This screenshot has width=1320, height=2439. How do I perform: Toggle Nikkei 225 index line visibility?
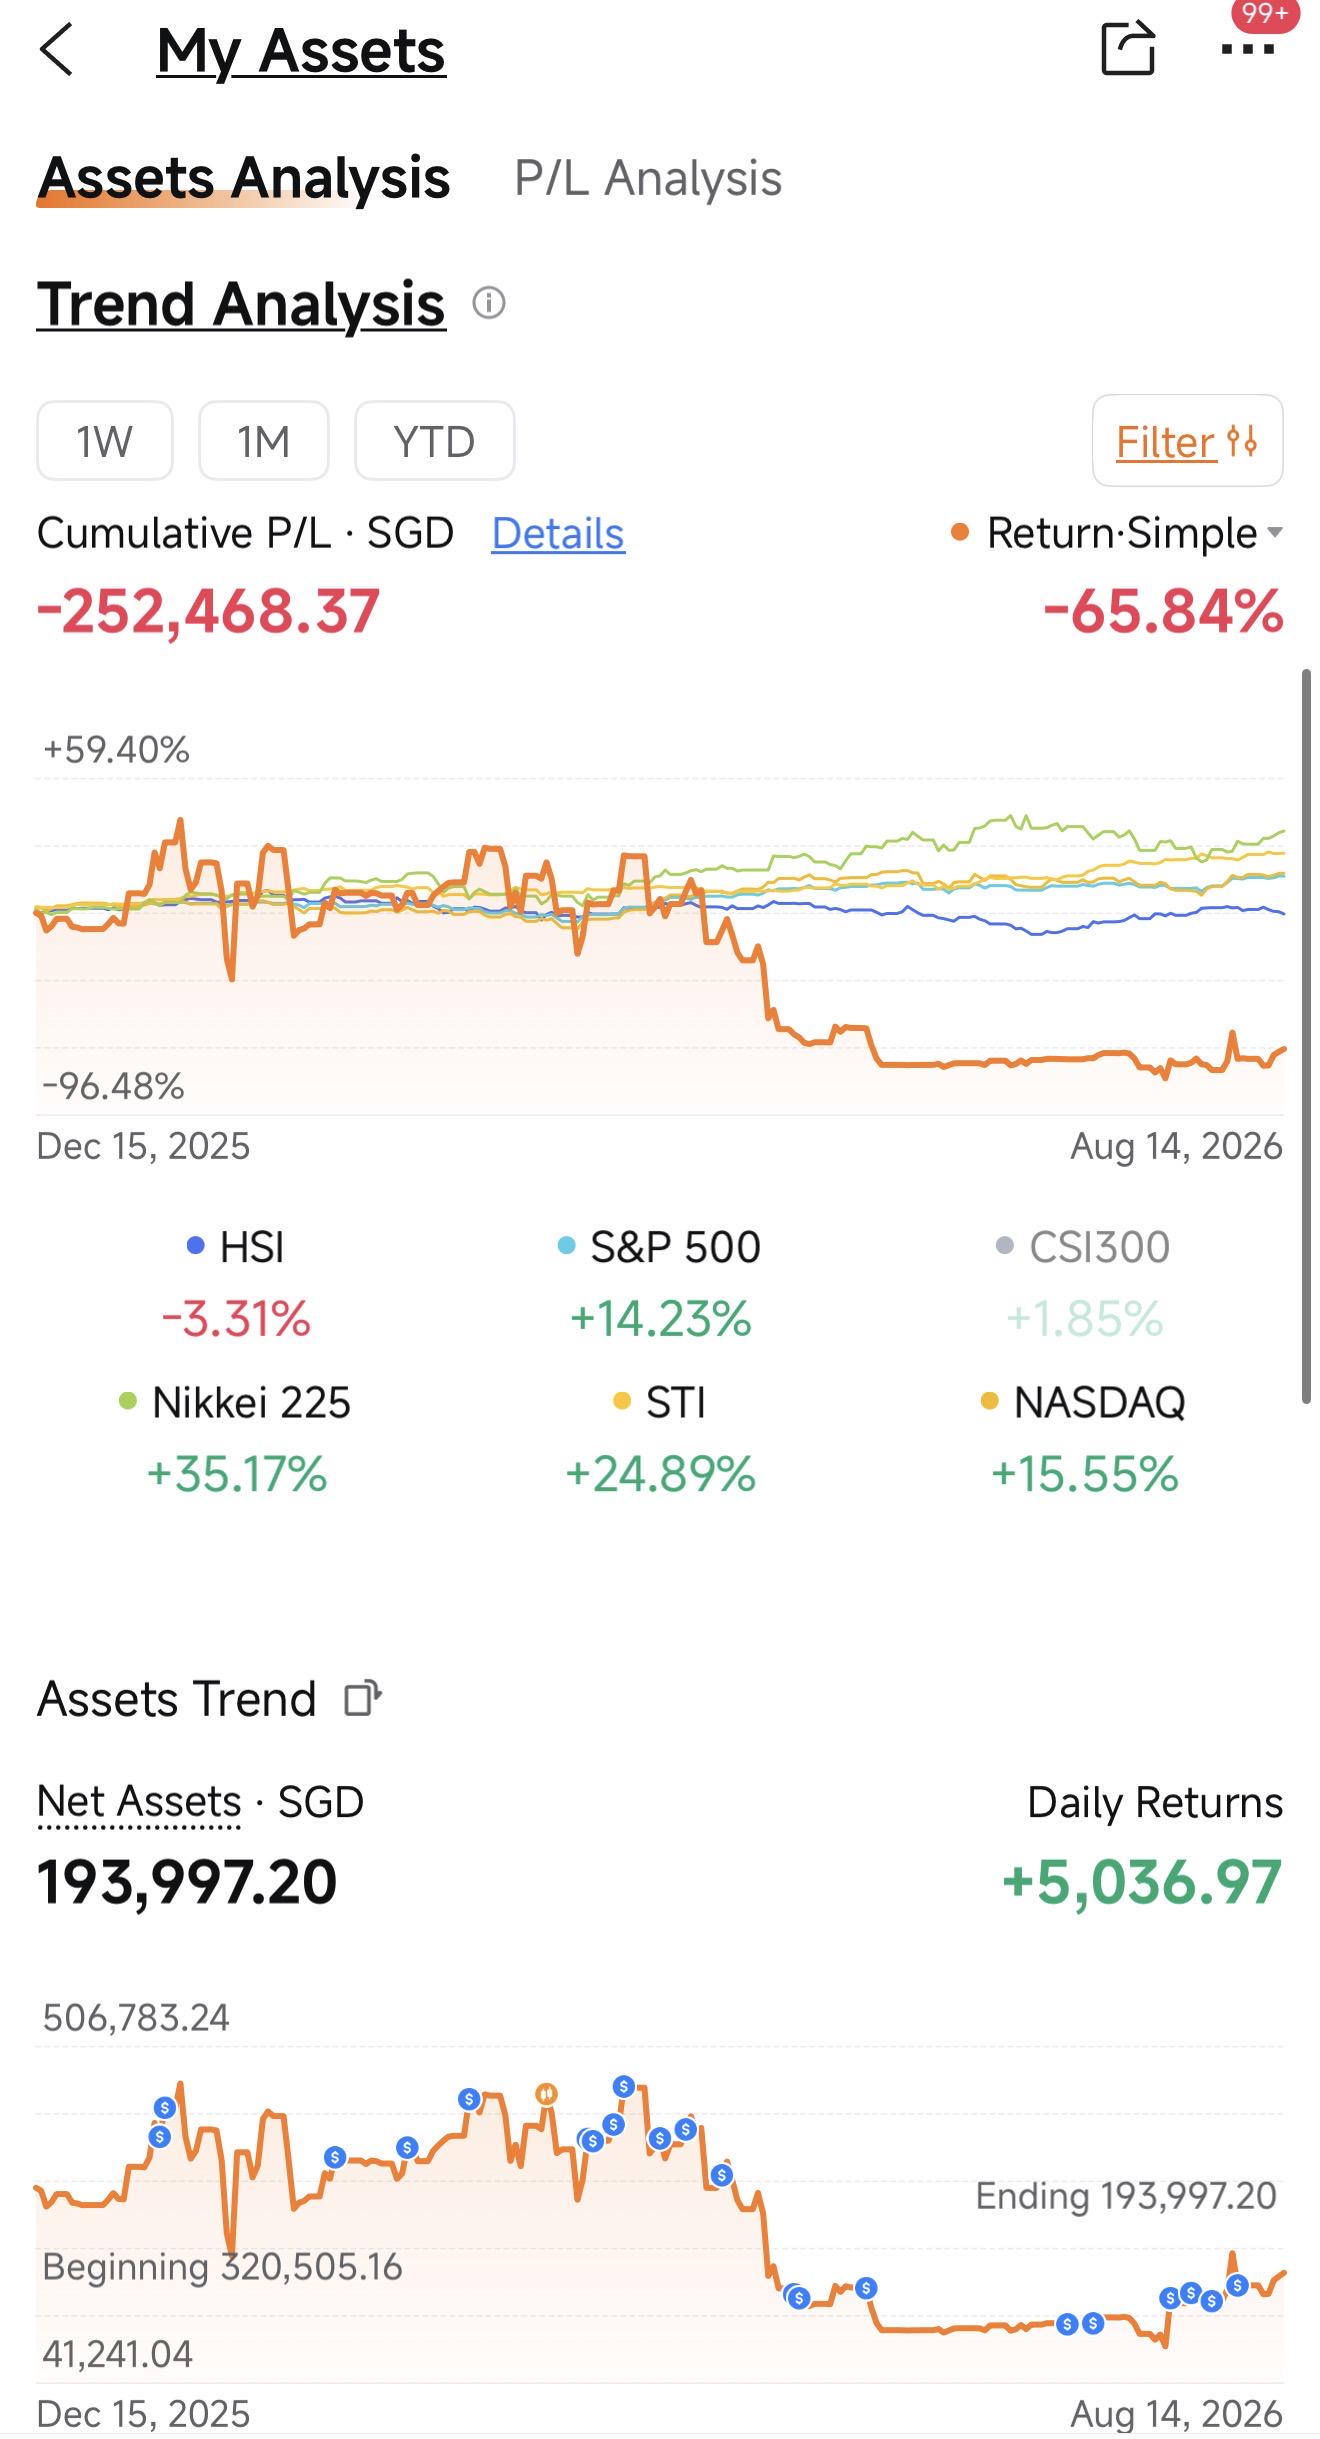[x=235, y=1402]
